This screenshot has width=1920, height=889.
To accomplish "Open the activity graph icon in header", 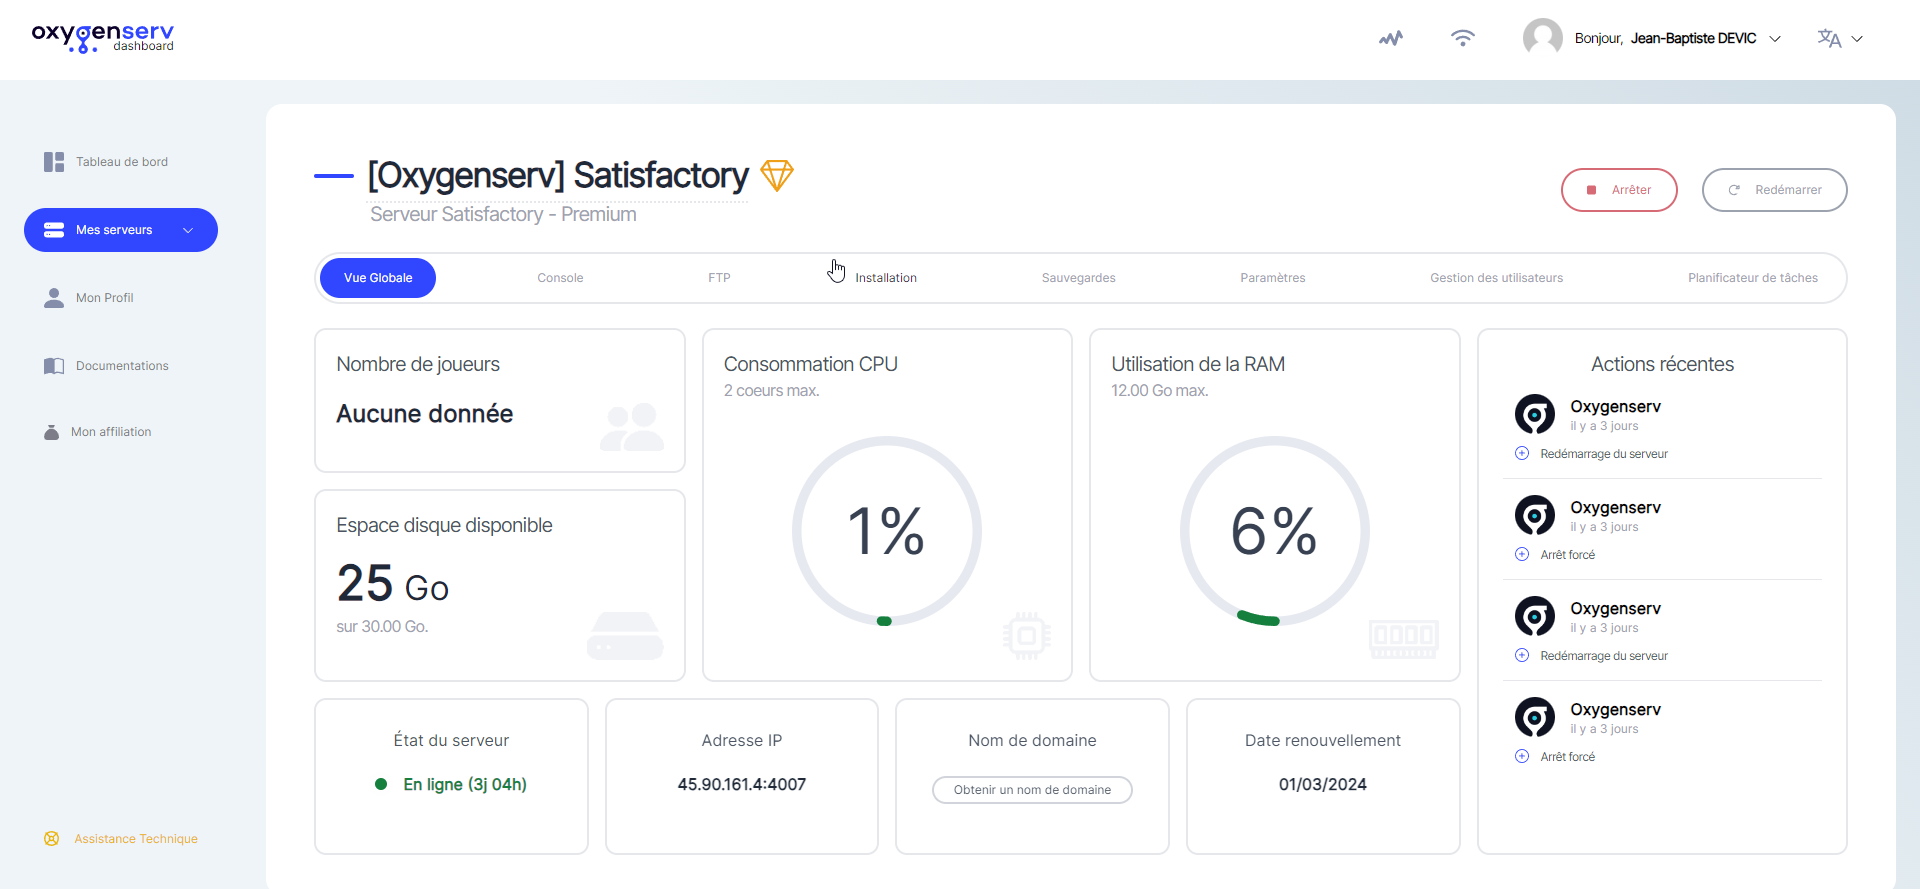I will pyautogui.click(x=1391, y=39).
